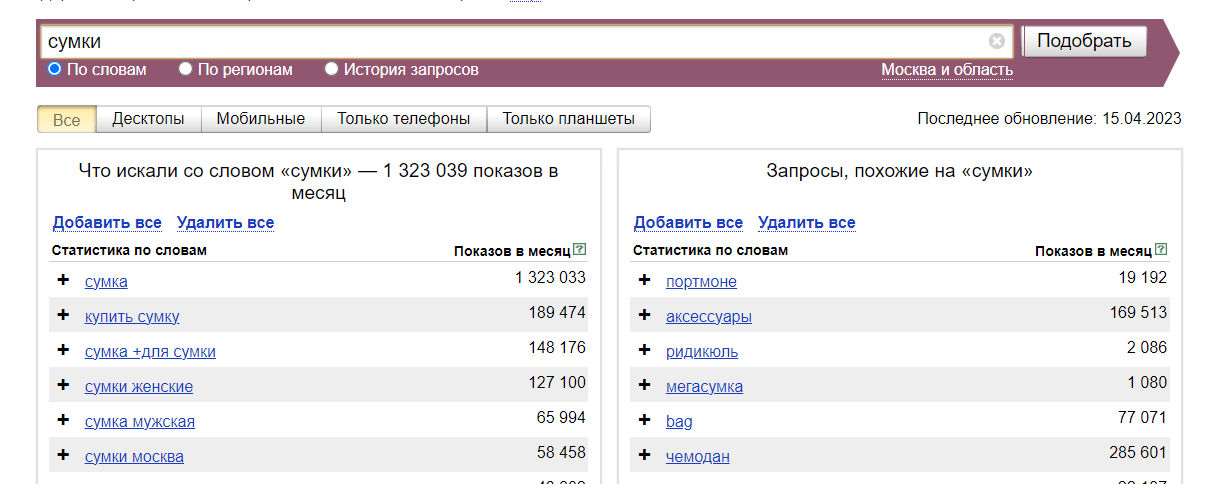The image size is (1222, 484).
Task: Switch to the 'Только планшеты' tab
Action: (x=568, y=119)
